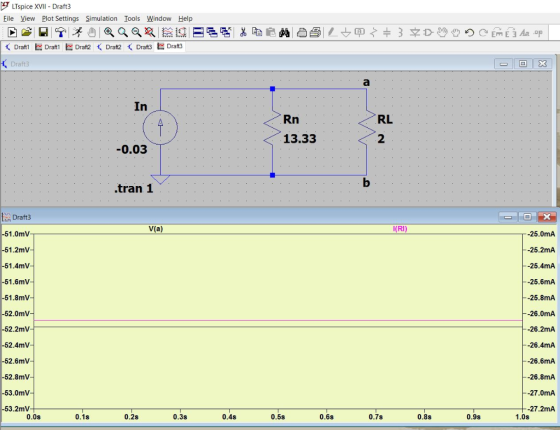The height and width of the screenshot is (430, 560).
Task: Click the Paste clipboard icon
Action: point(271,32)
